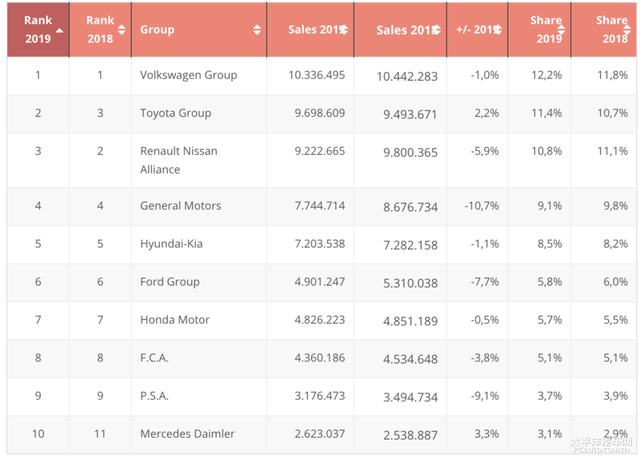Viewport: 640px width, 459px height.
Task: Click the sort arrows beside Share 2018
Action: point(630,29)
